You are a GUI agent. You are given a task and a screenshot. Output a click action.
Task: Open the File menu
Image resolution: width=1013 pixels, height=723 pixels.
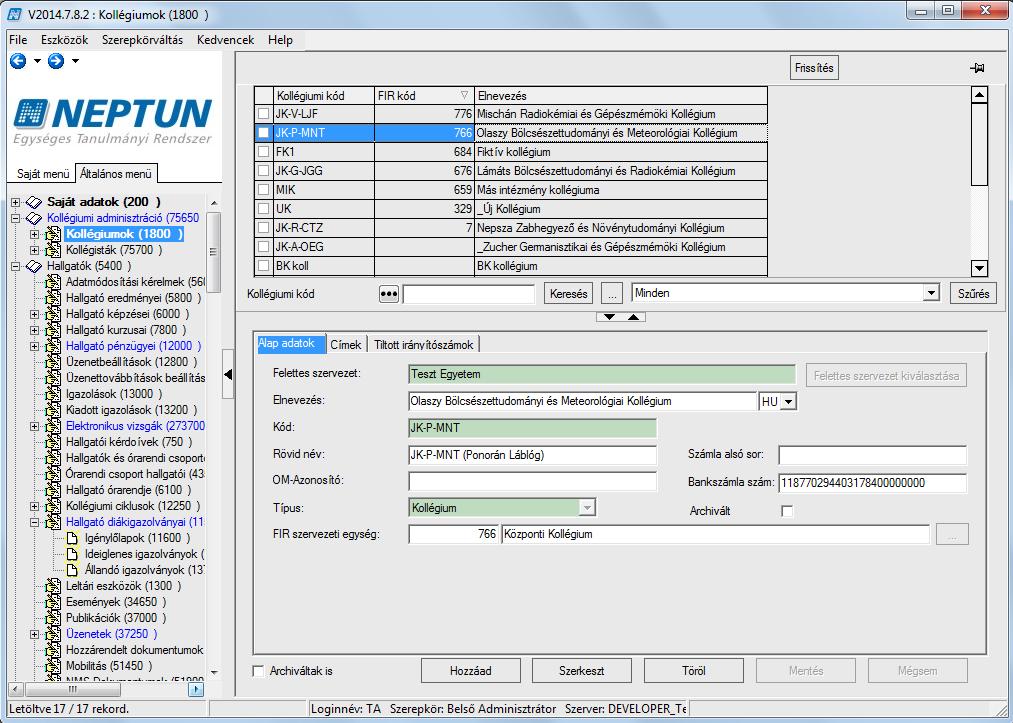click(18, 40)
